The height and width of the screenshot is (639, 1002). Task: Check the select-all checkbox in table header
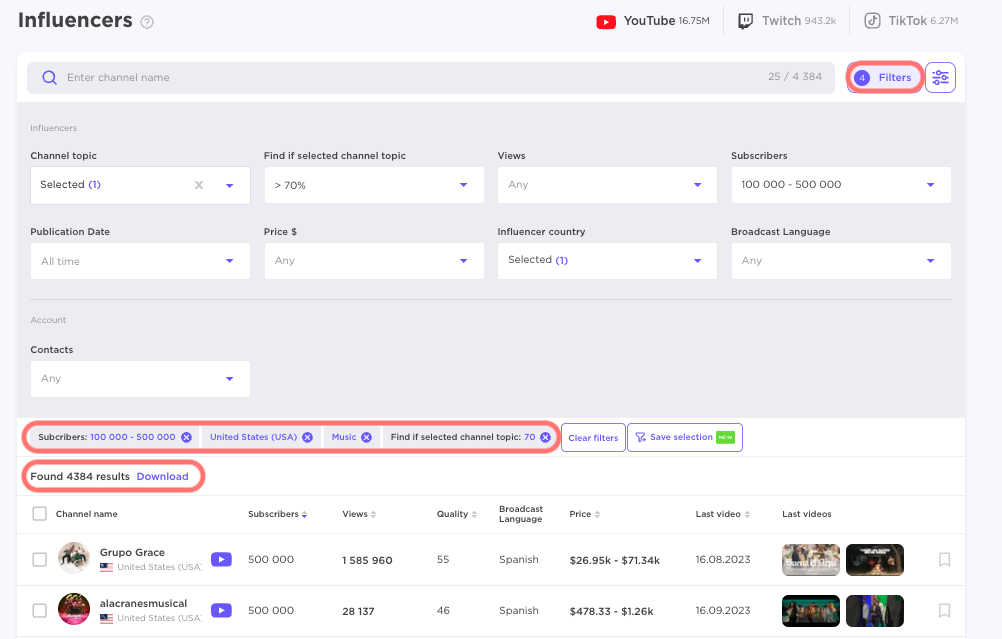tap(39, 513)
